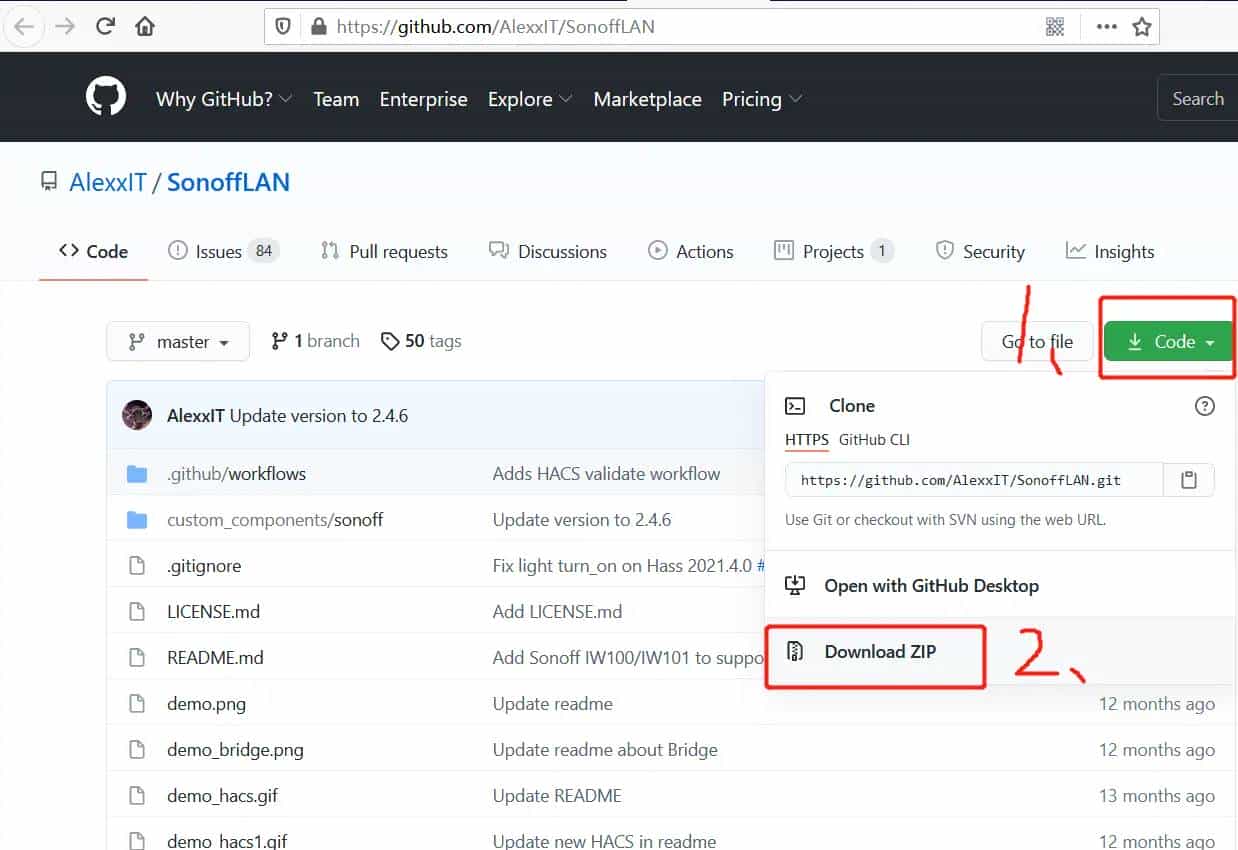Open the page actions three-dot menu
The height and width of the screenshot is (850, 1238).
(x=1106, y=27)
